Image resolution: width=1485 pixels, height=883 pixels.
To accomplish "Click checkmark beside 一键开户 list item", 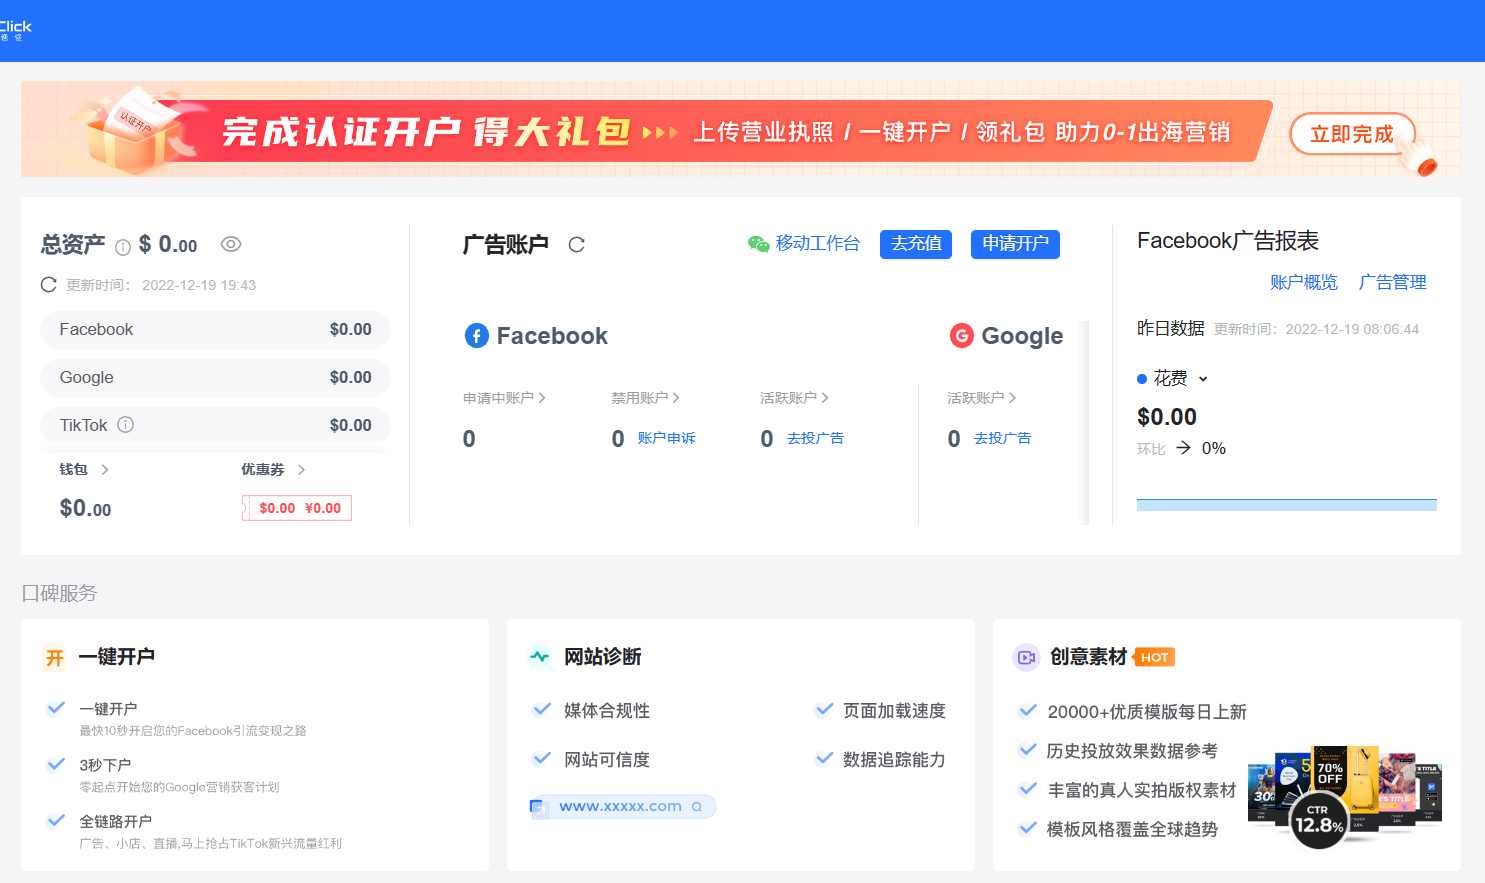I will tap(56, 708).
